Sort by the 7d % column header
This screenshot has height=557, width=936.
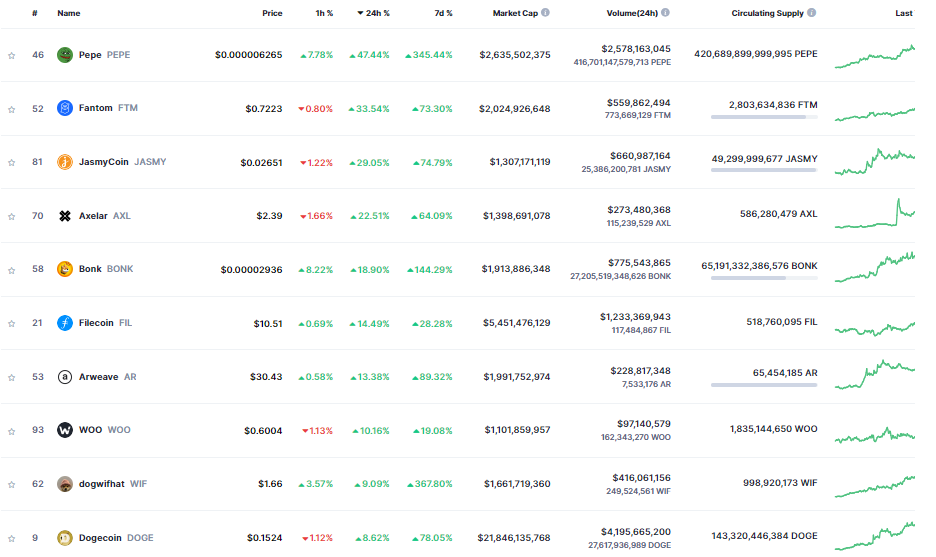tap(444, 13)
